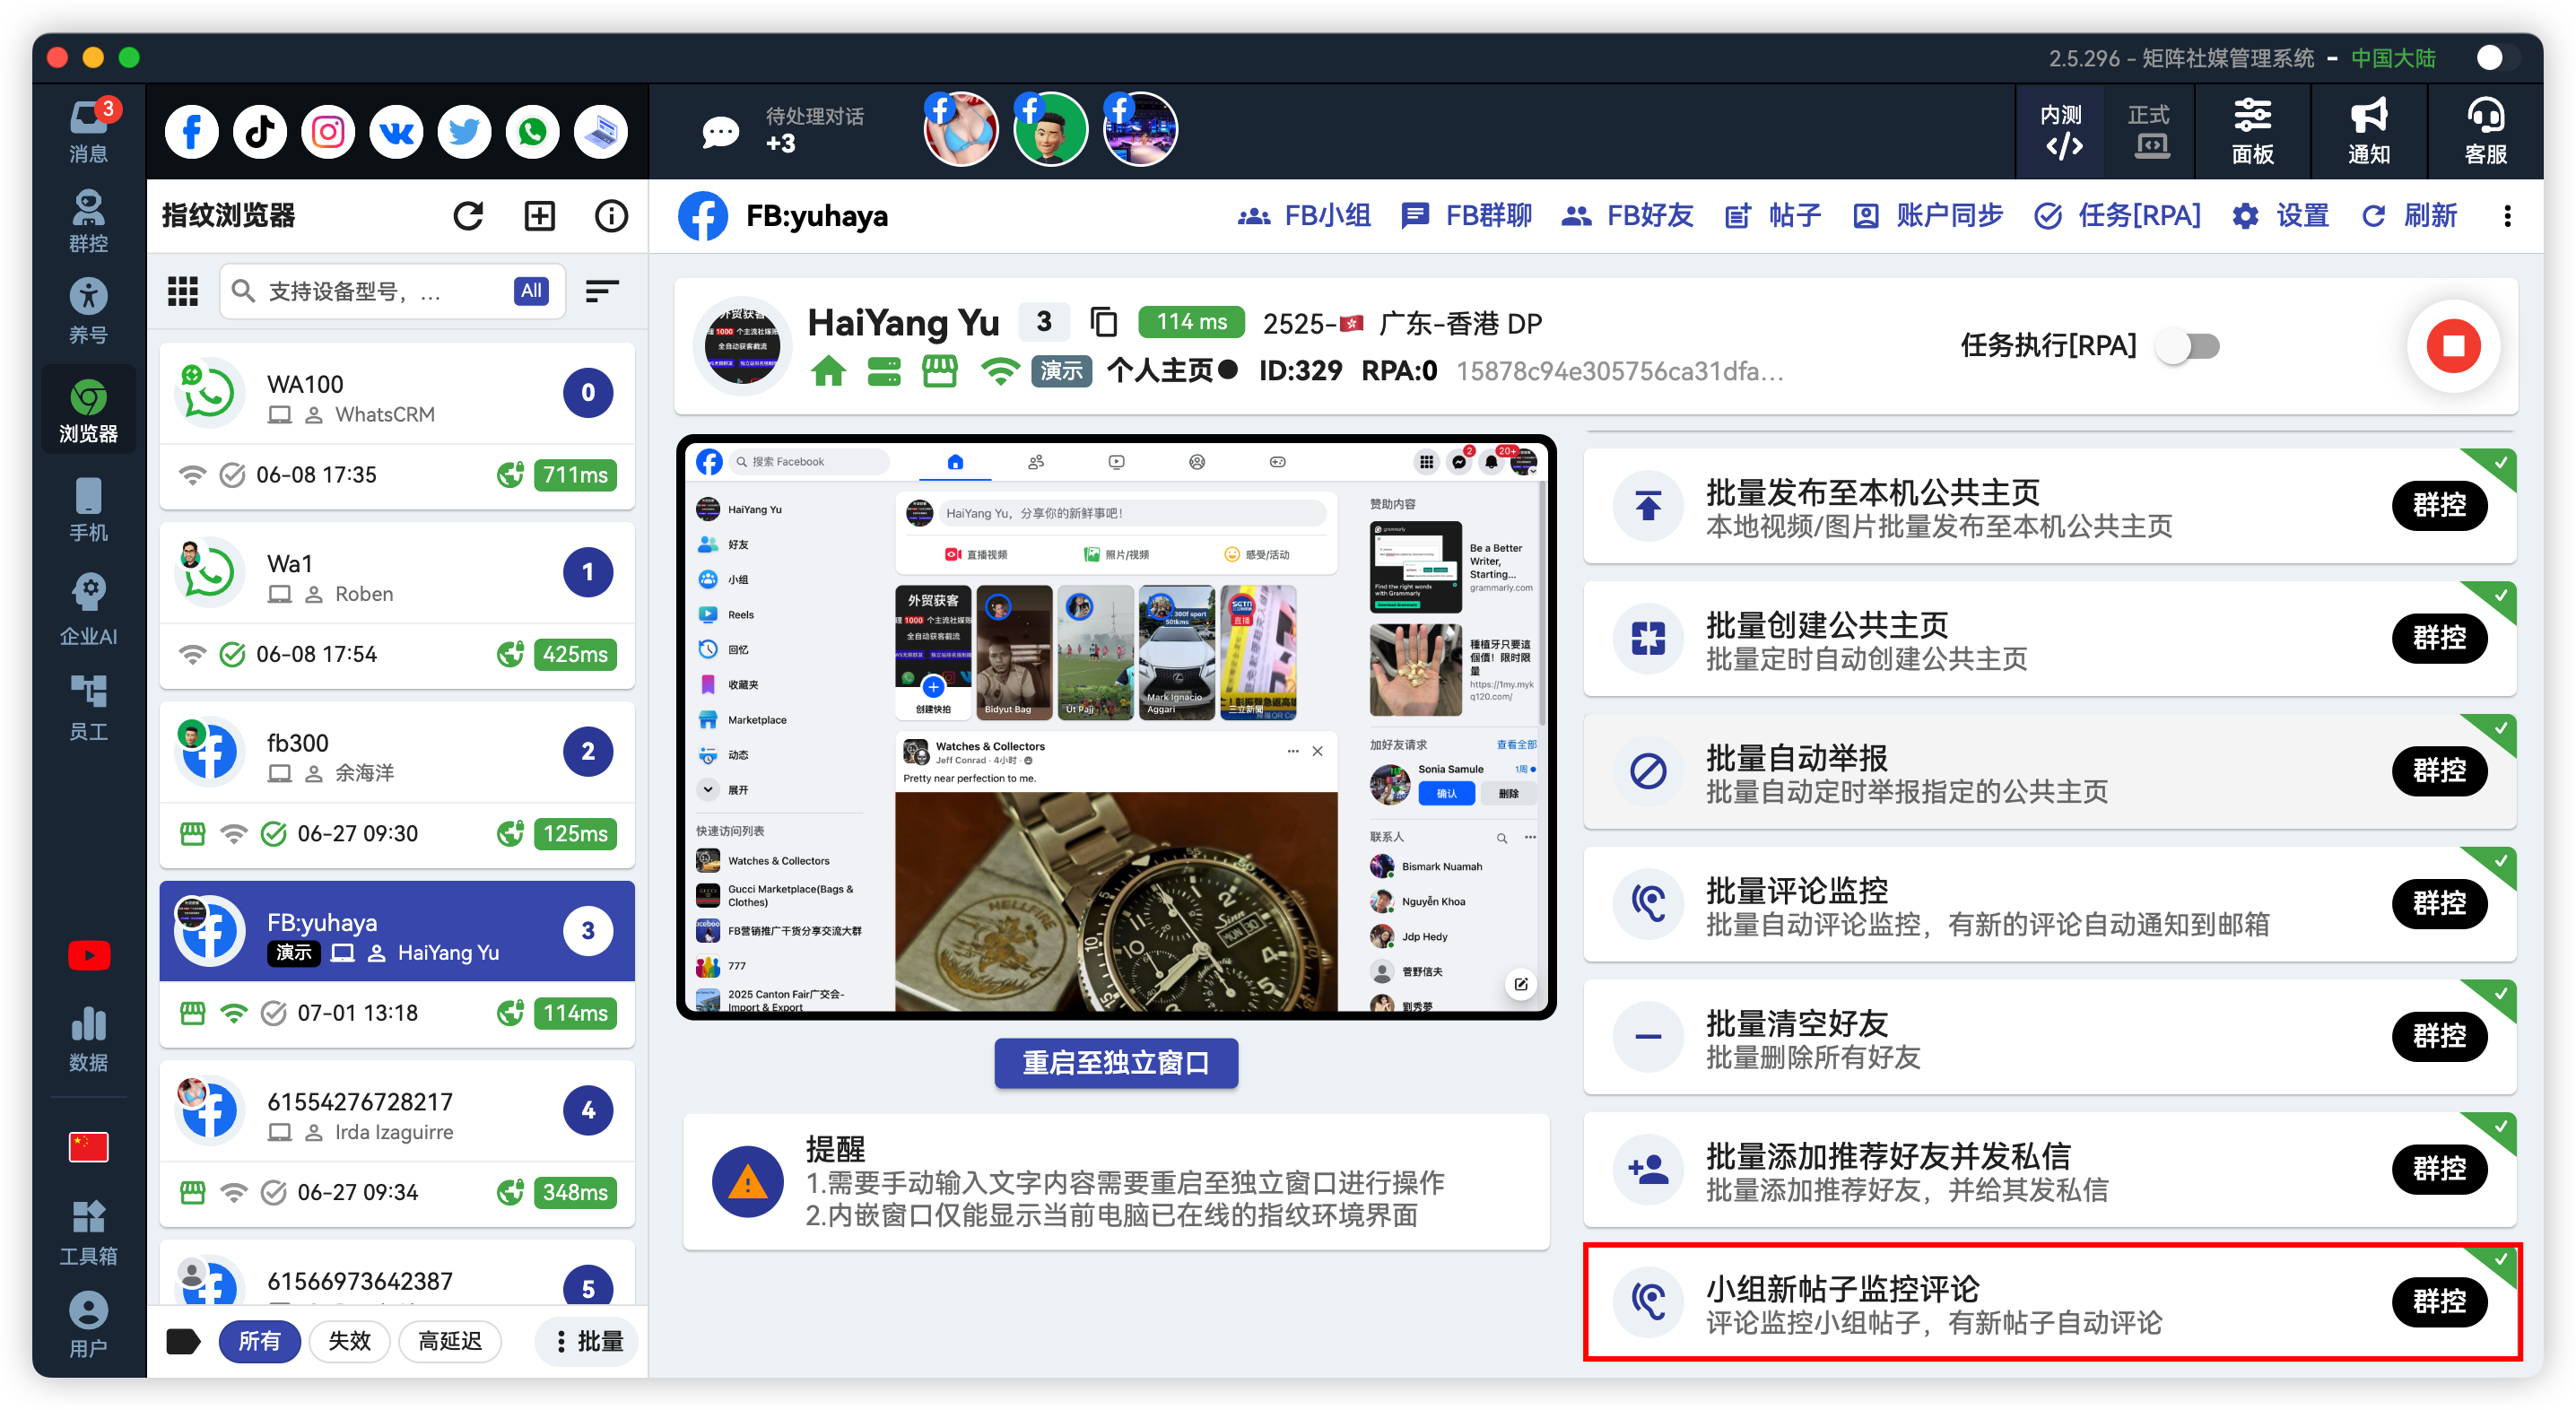The width and height of the screenshot is (2576, 1410).
Task: Open the Facebook platform icon in top bar
Action: pyautogui.click(x=191, y=131)
